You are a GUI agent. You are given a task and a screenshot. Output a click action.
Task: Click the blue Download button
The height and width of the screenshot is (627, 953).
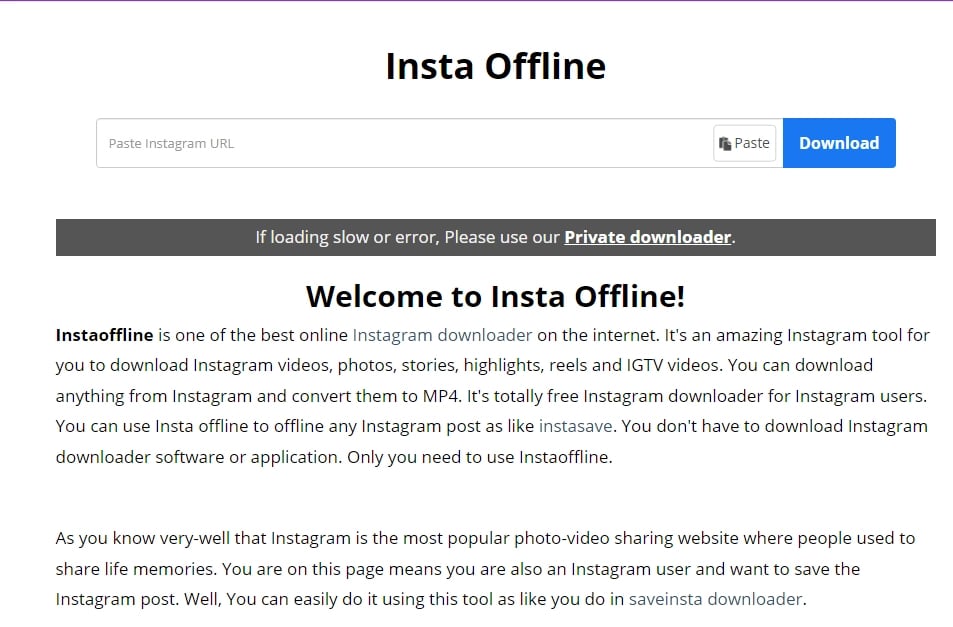[x=839, y=143]
